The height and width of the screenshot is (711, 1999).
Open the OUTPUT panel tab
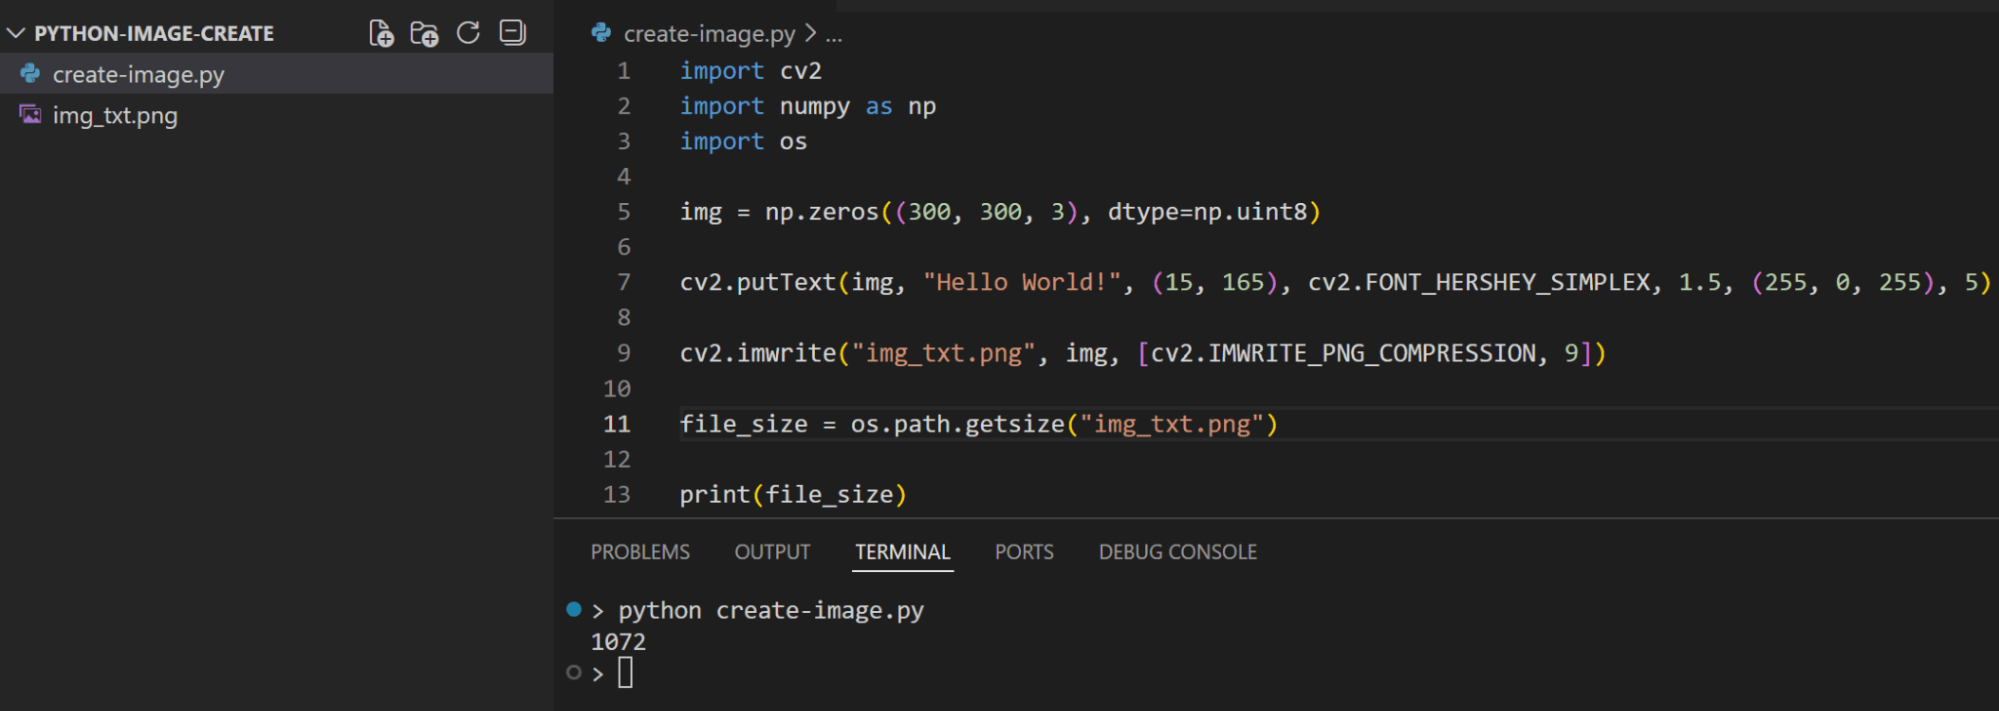(772, 552)
